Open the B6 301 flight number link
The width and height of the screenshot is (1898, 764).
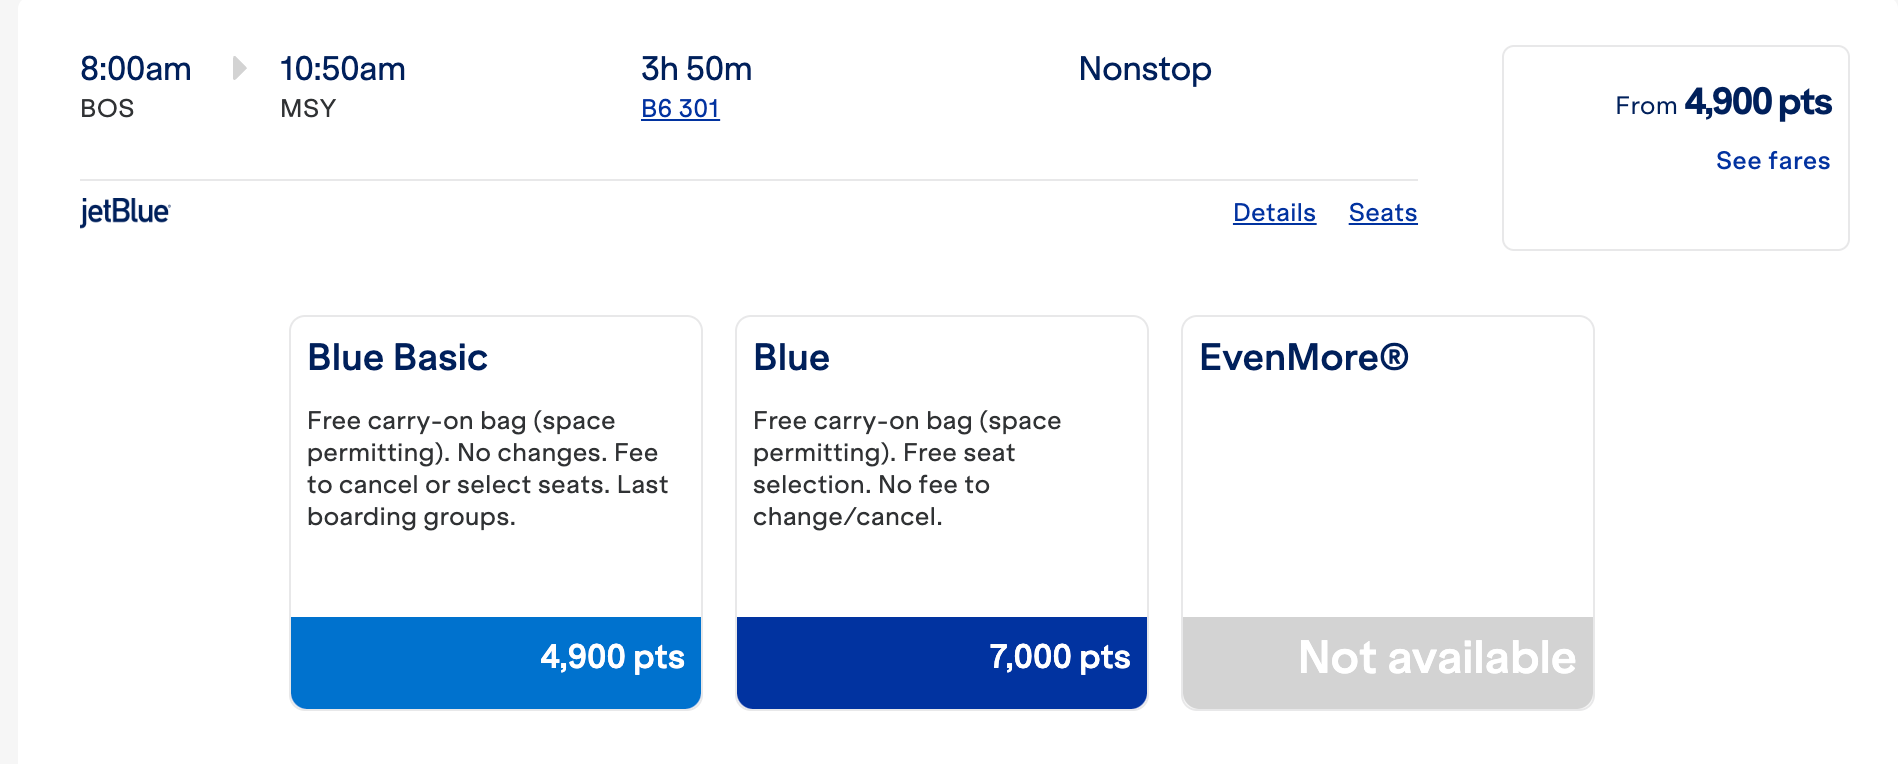pos(680,108)
